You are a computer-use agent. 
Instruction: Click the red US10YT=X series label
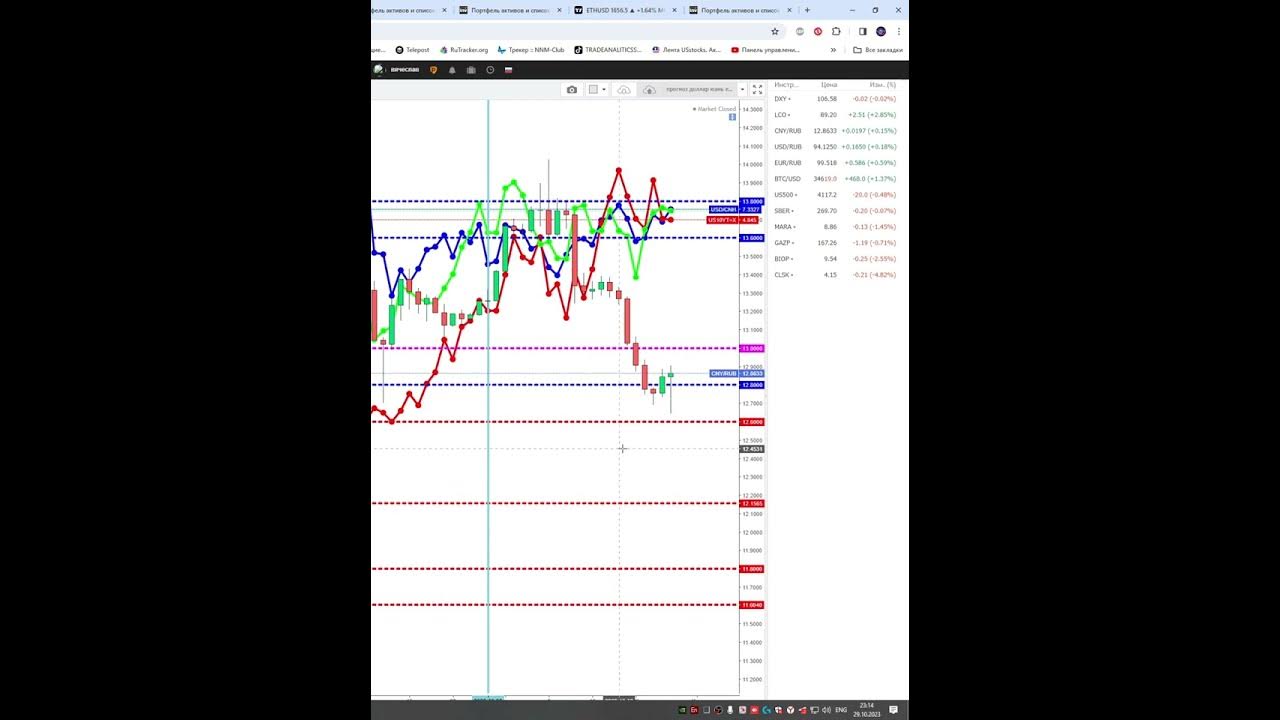pos(722,220)
